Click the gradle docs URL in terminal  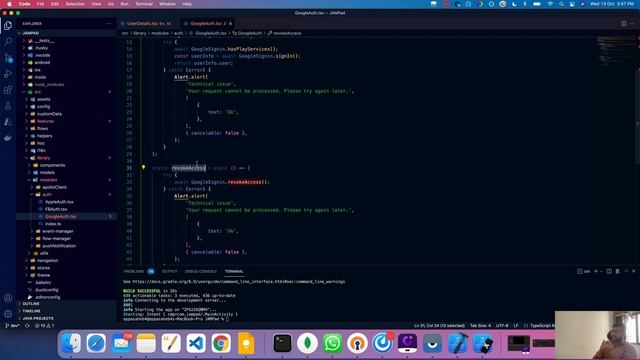click(238, 281)
